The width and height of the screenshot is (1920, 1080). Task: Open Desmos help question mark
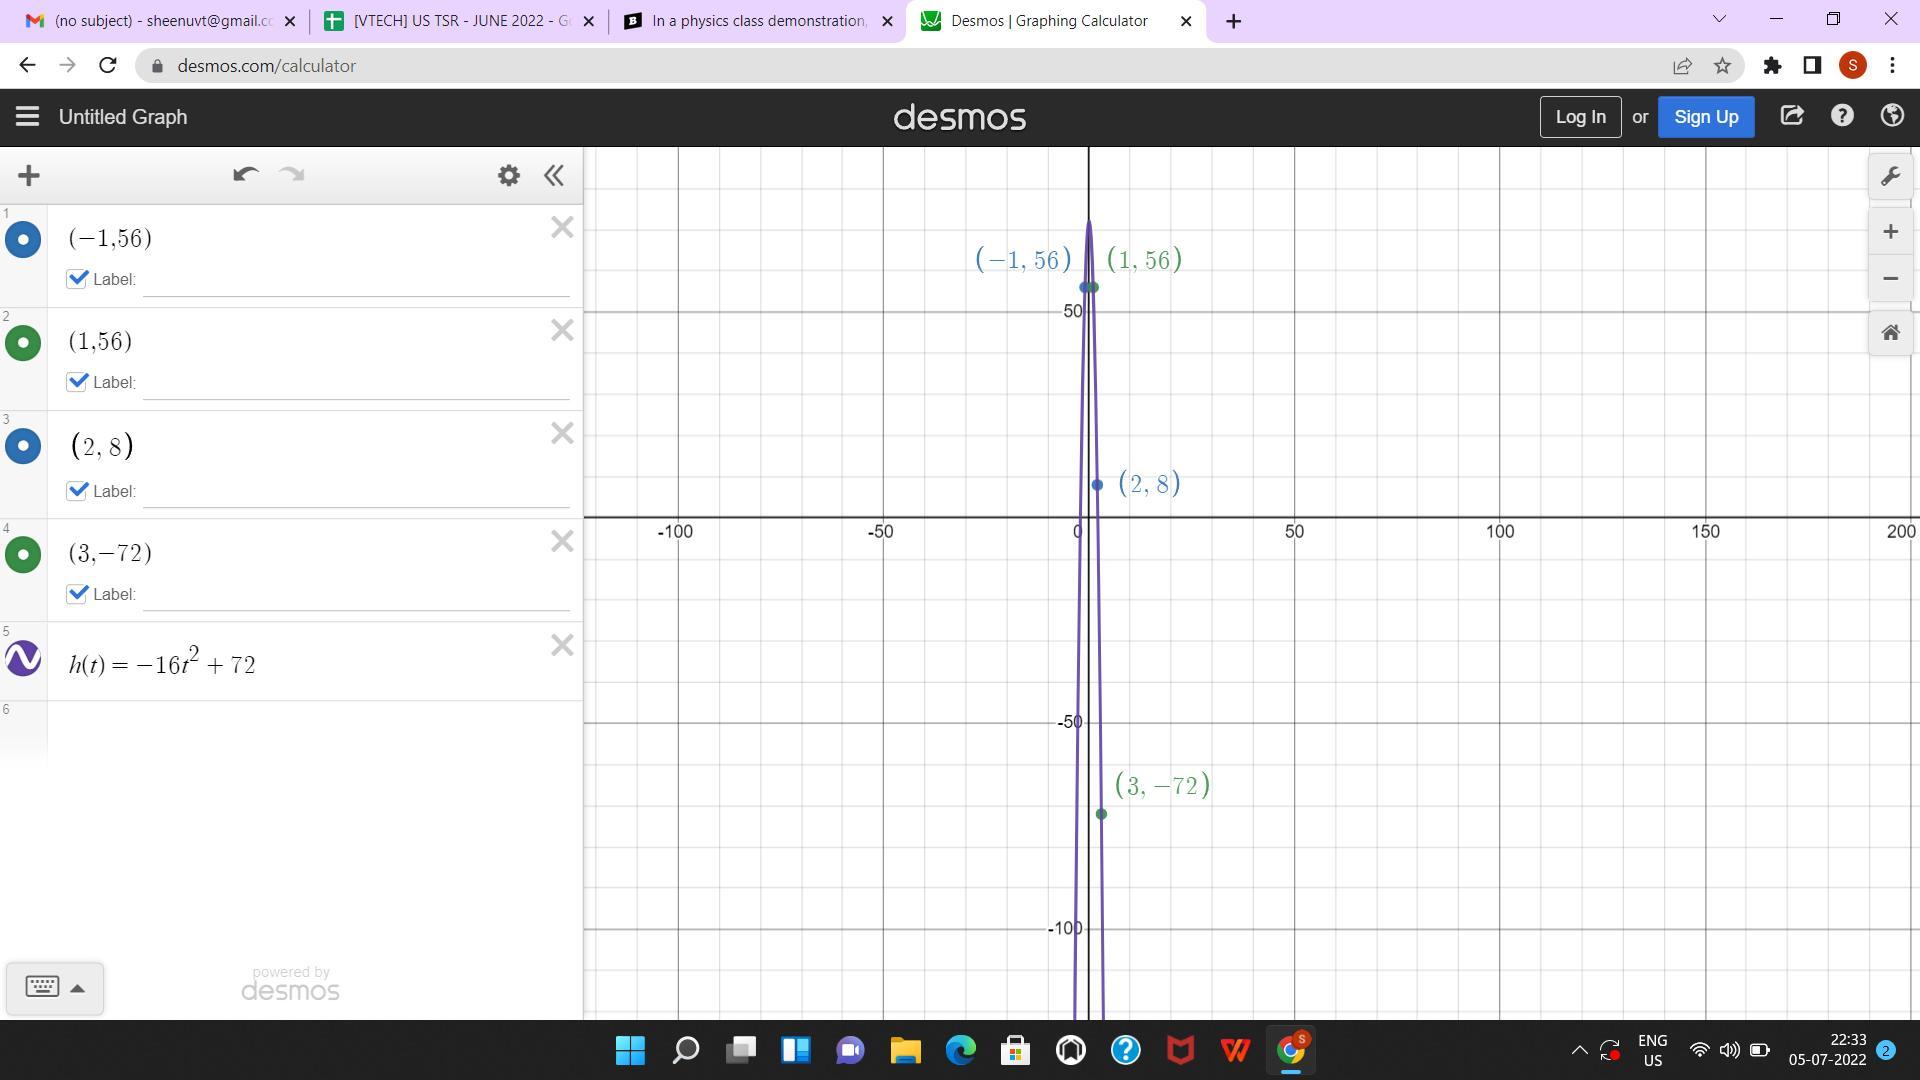coord(1841,116)
